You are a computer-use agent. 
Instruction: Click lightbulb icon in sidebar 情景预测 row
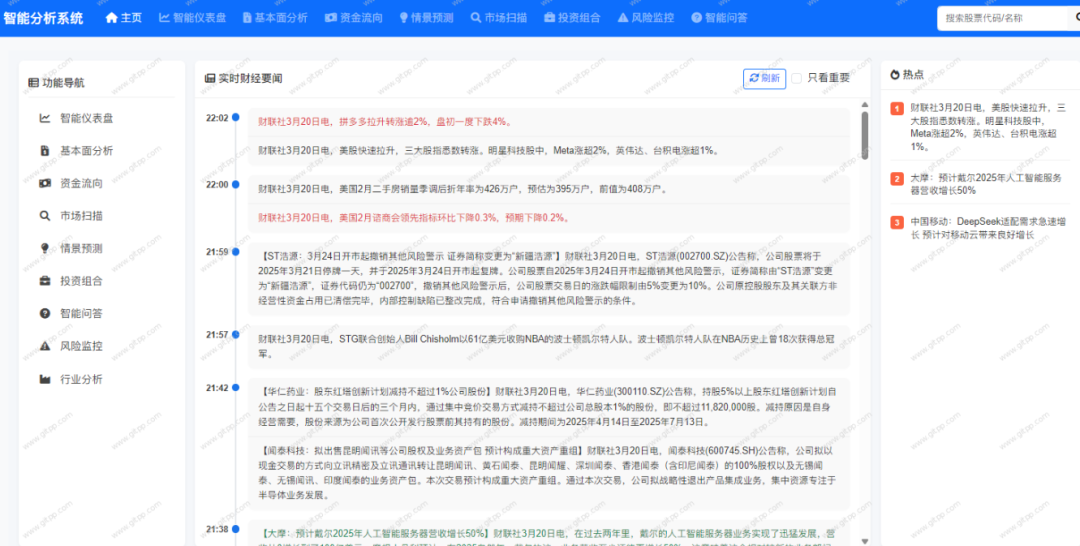45,249
